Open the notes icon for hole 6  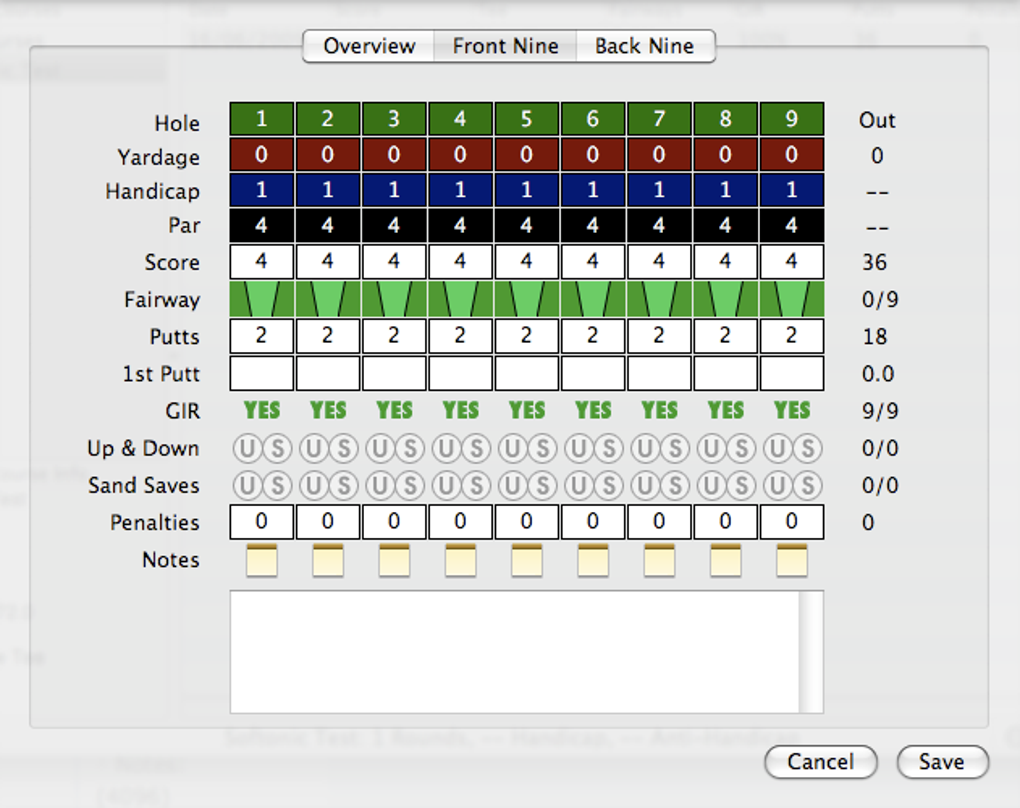point(593,560)
